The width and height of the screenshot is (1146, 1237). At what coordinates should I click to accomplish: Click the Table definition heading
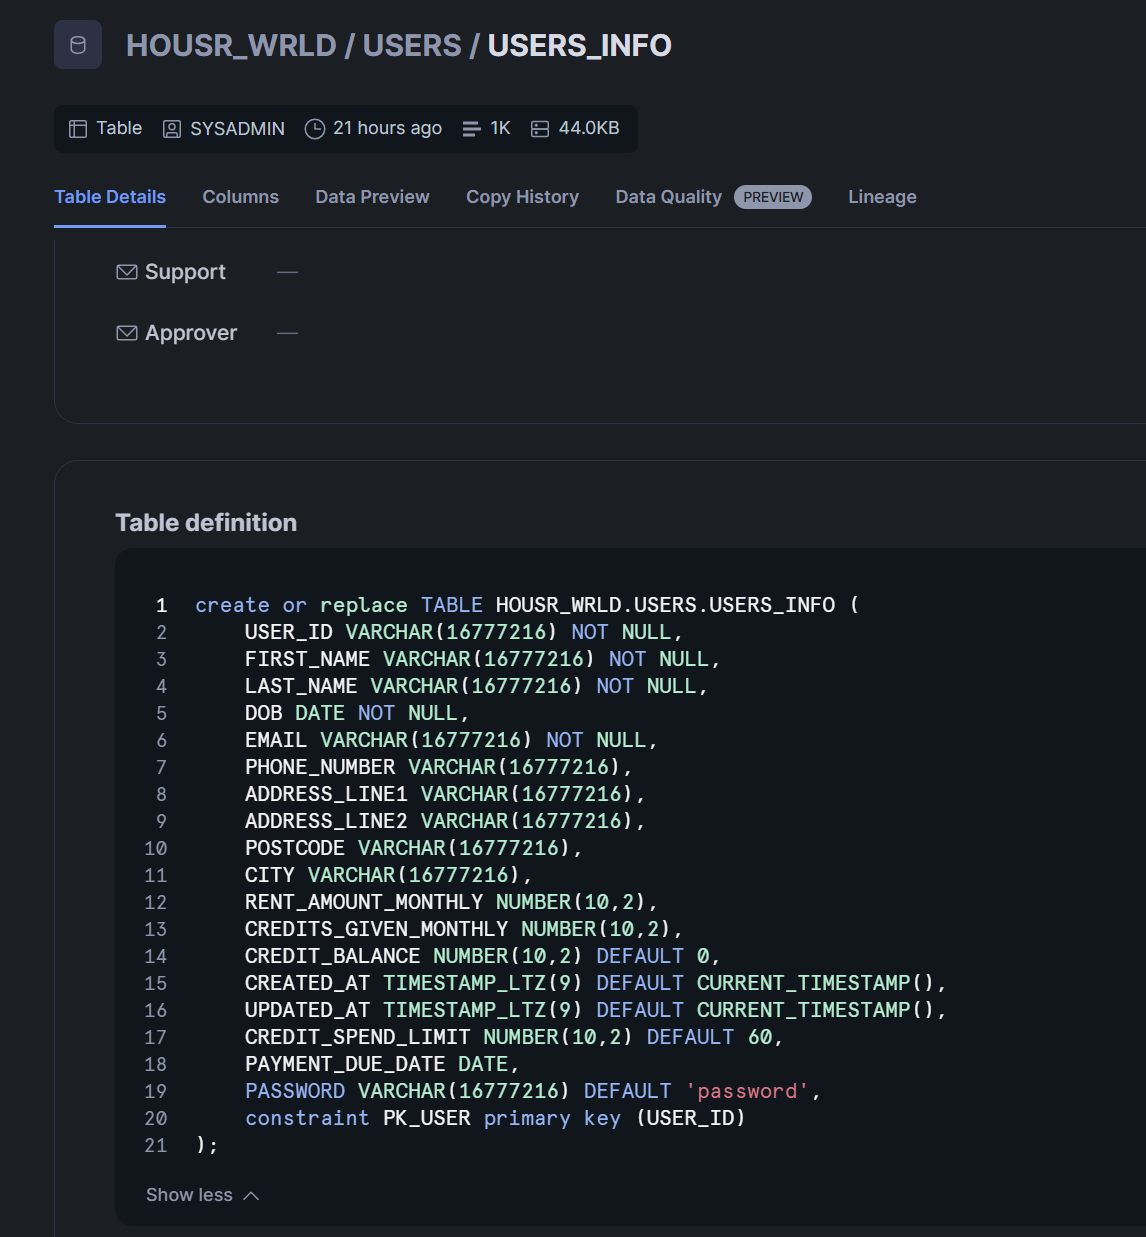pyautogui.click(x=206, y=523)
